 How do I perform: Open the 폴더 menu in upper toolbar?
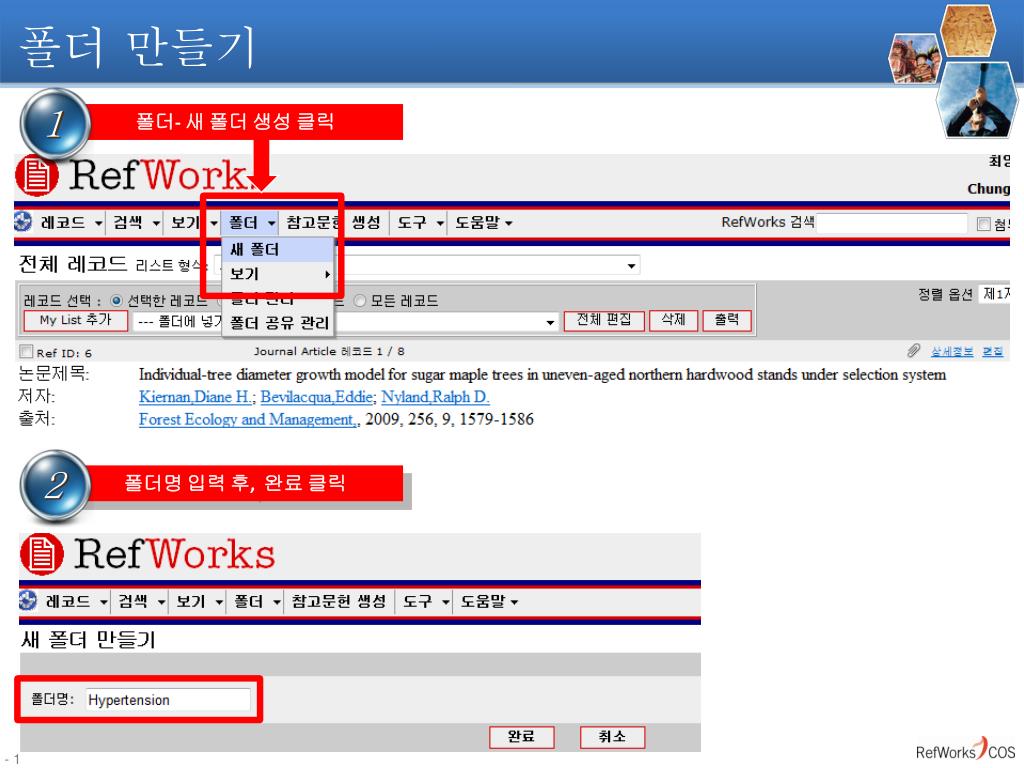(251, 222)
